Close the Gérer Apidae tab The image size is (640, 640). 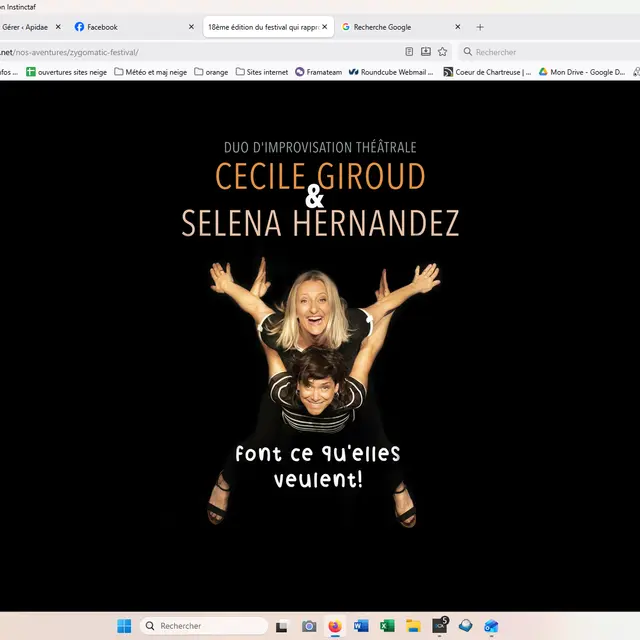tap(58, 27)
